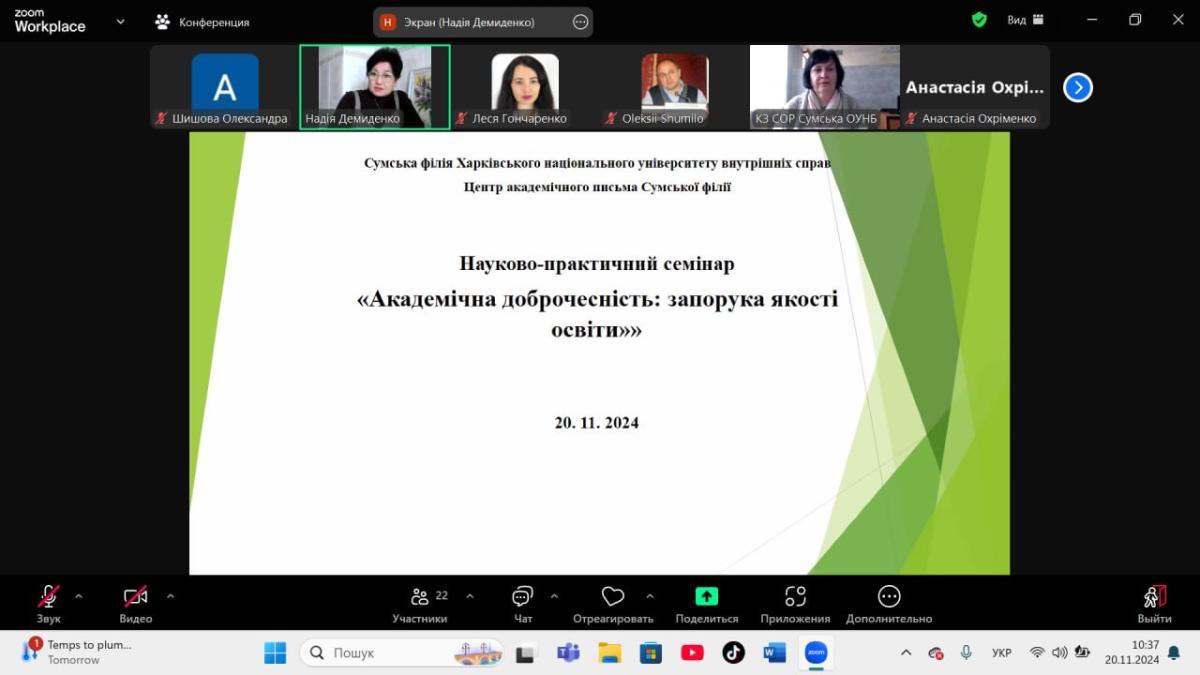Open Приложения apps menu
This screenshot has height=675, width=1200.
(795, 604)
